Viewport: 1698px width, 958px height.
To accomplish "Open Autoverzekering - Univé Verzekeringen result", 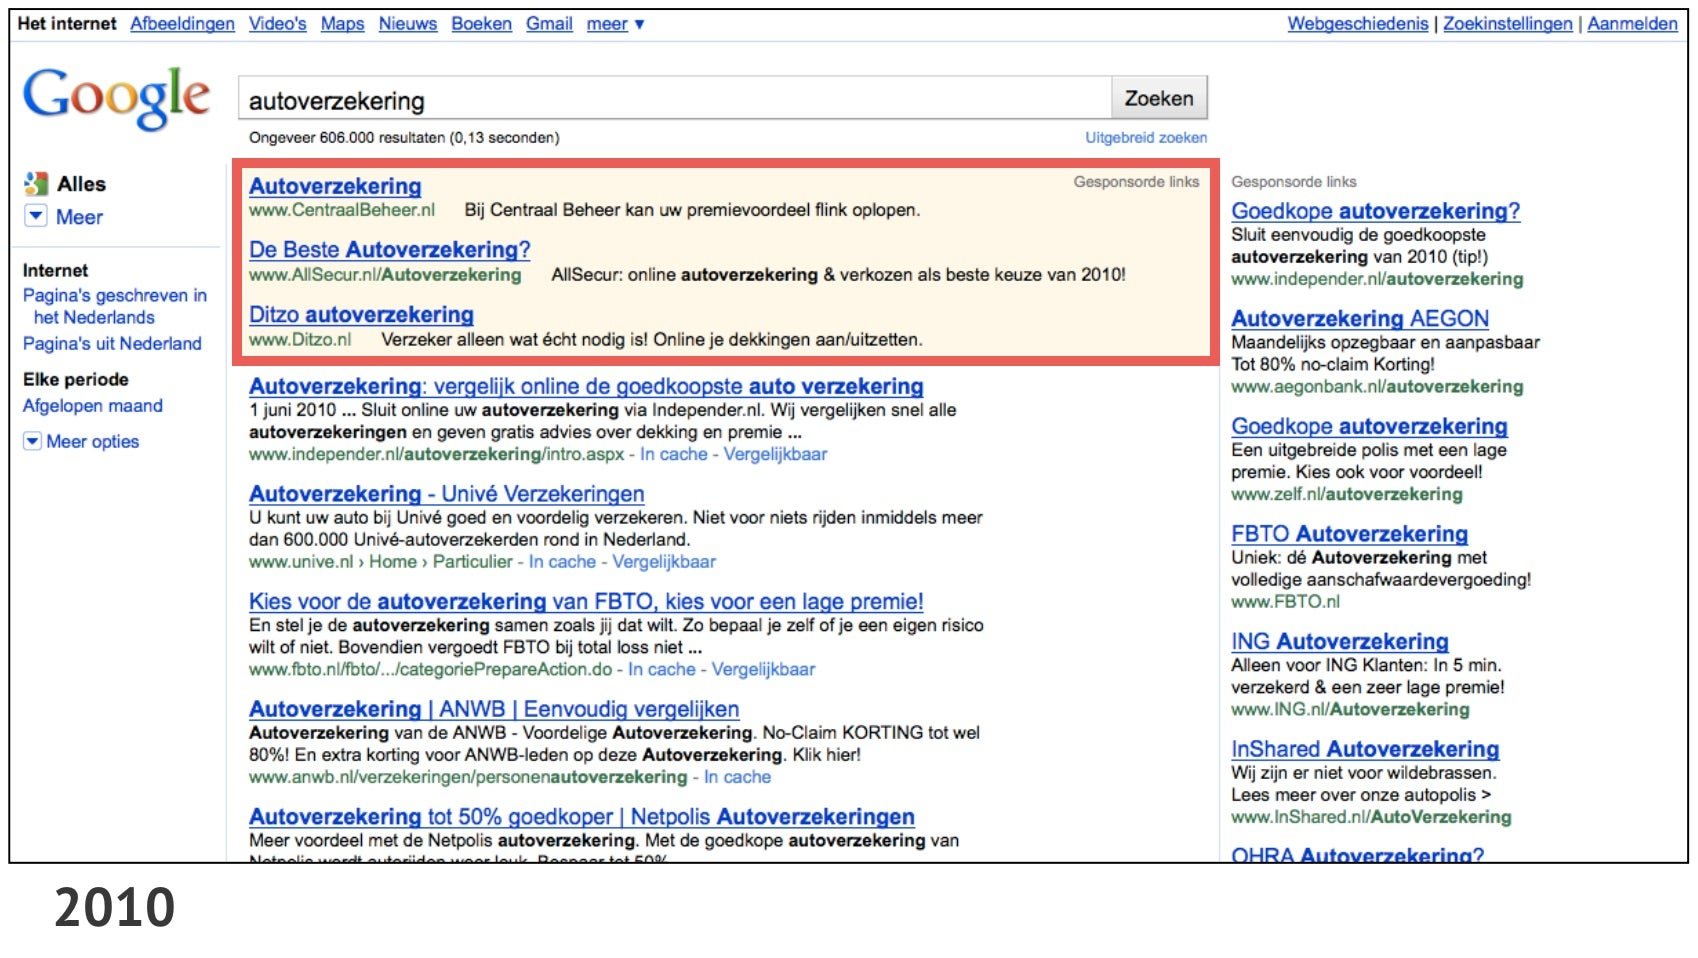I will (446, 494).
